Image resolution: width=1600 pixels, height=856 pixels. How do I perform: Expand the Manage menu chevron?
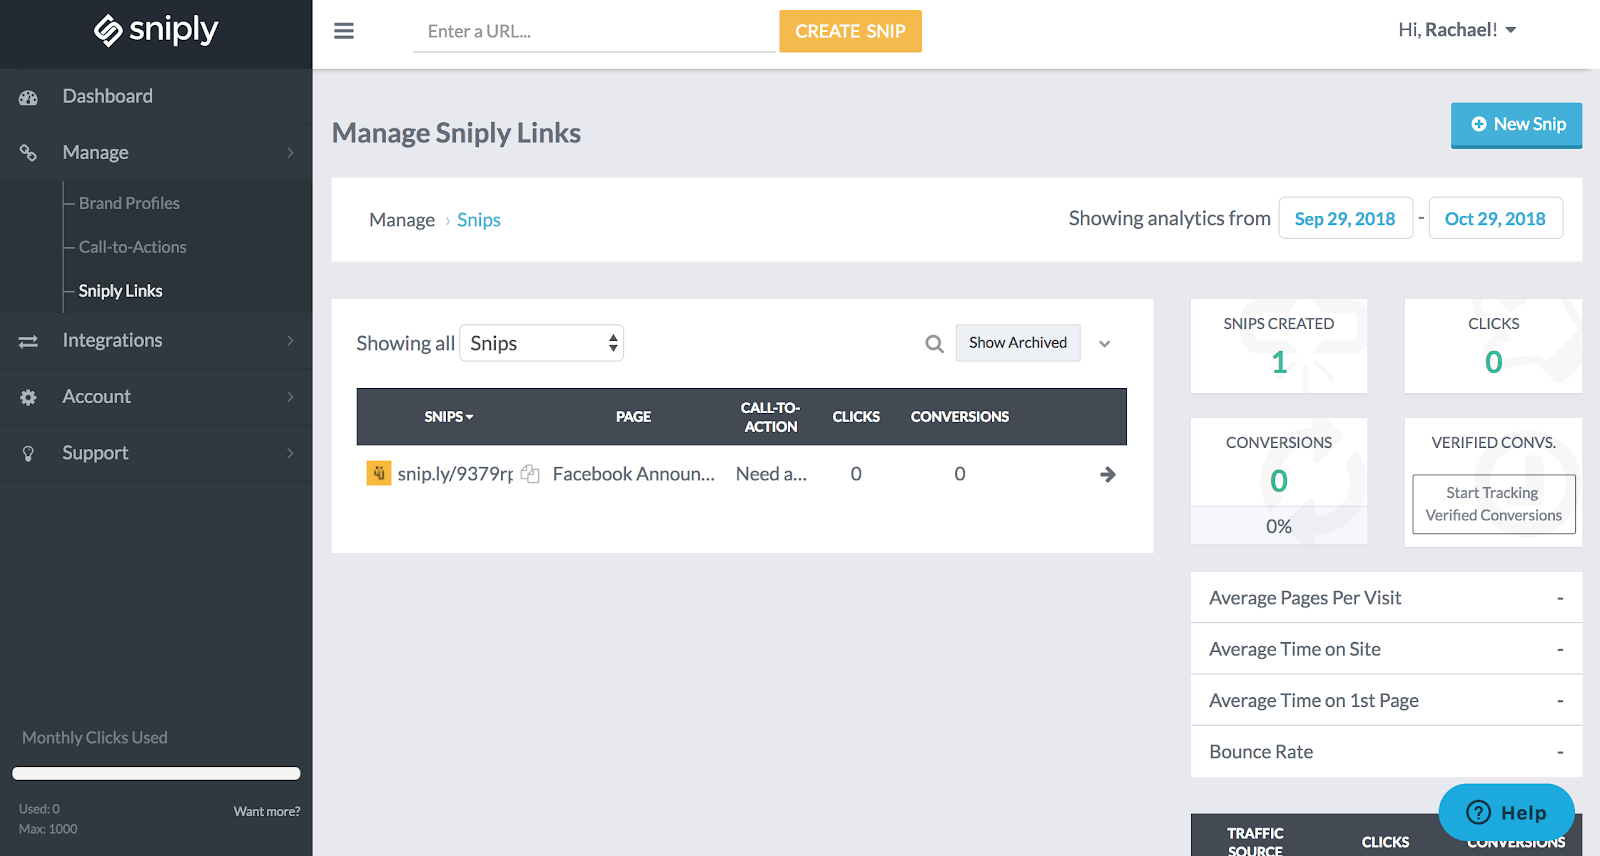point(290,153)
